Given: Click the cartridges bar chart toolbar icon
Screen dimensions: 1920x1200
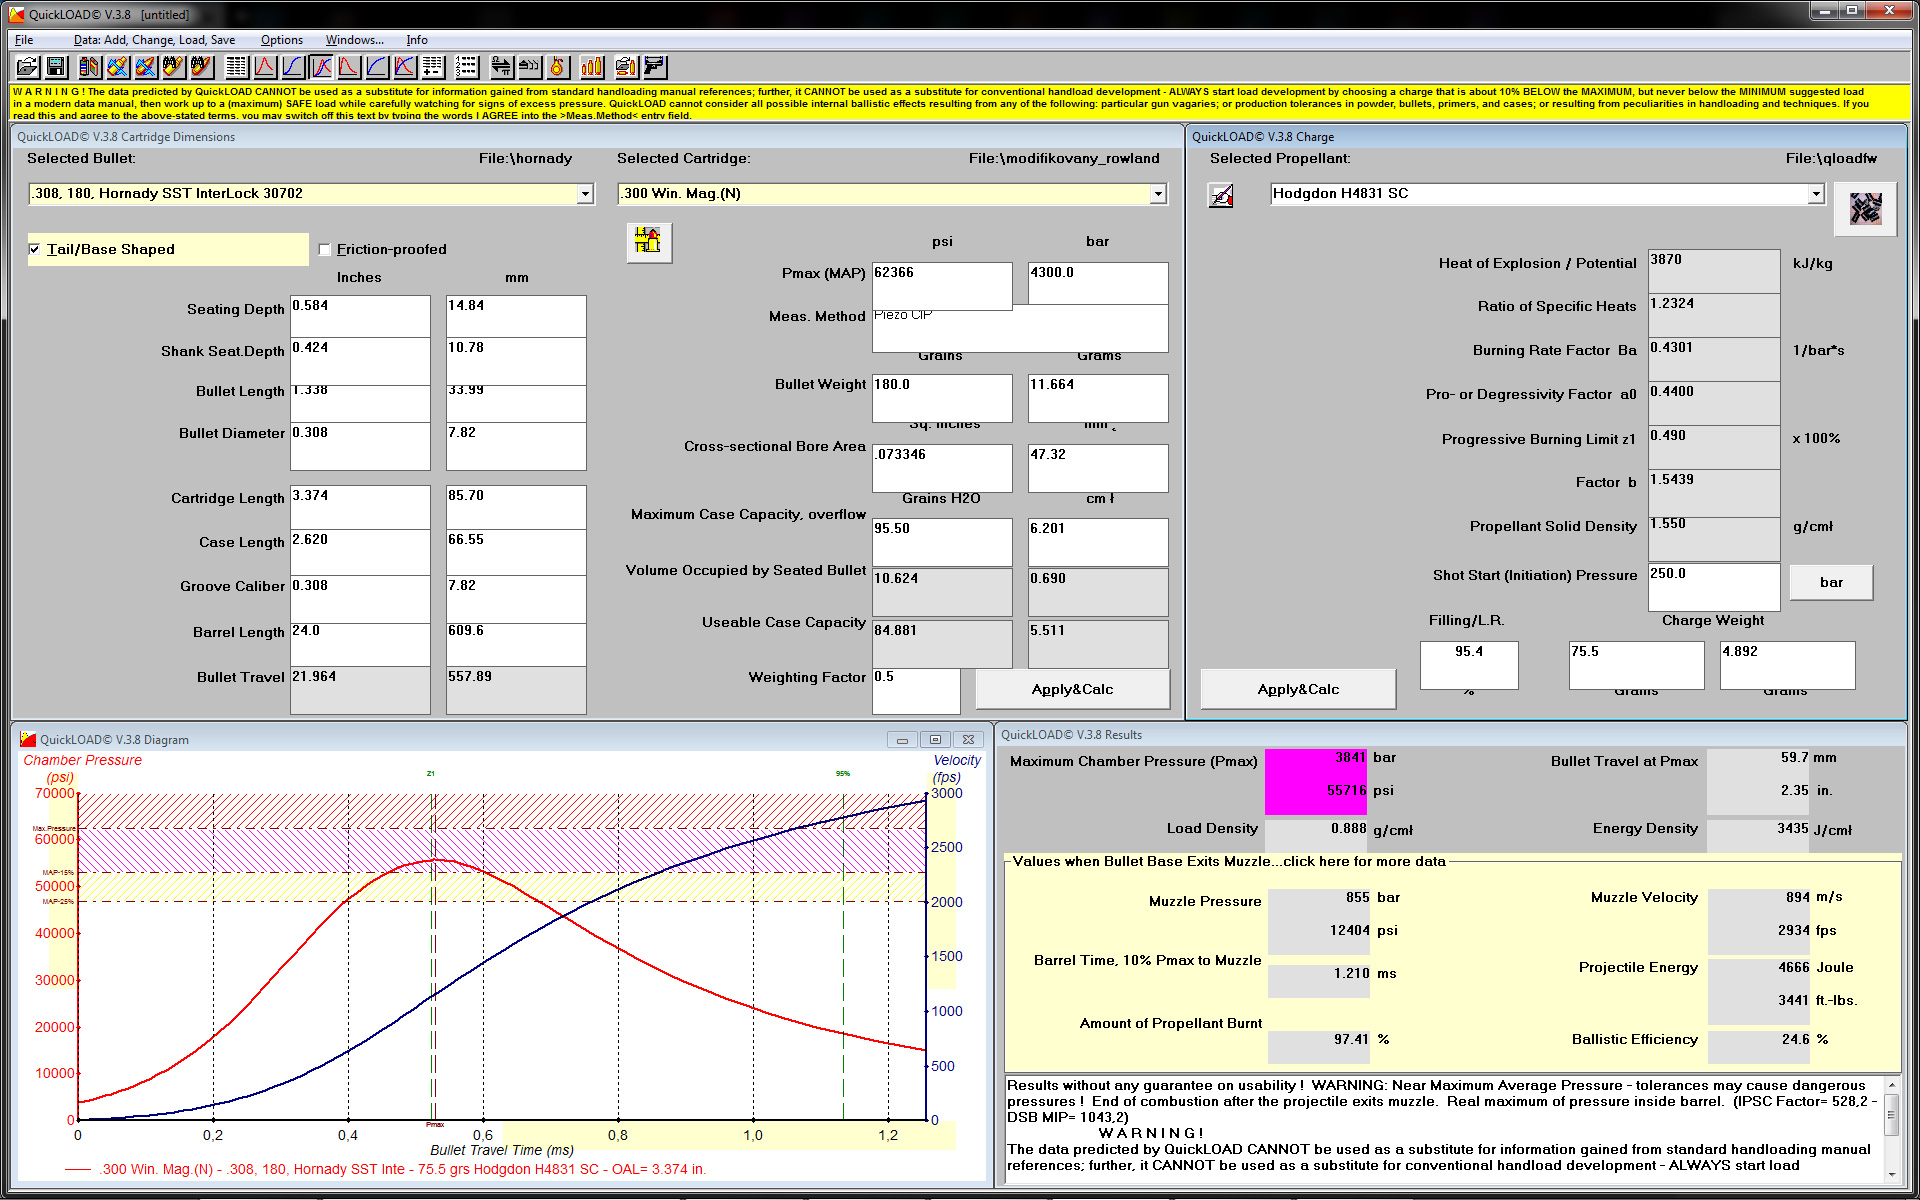Looking at the screenshot, I should click(x=592, y=67).
